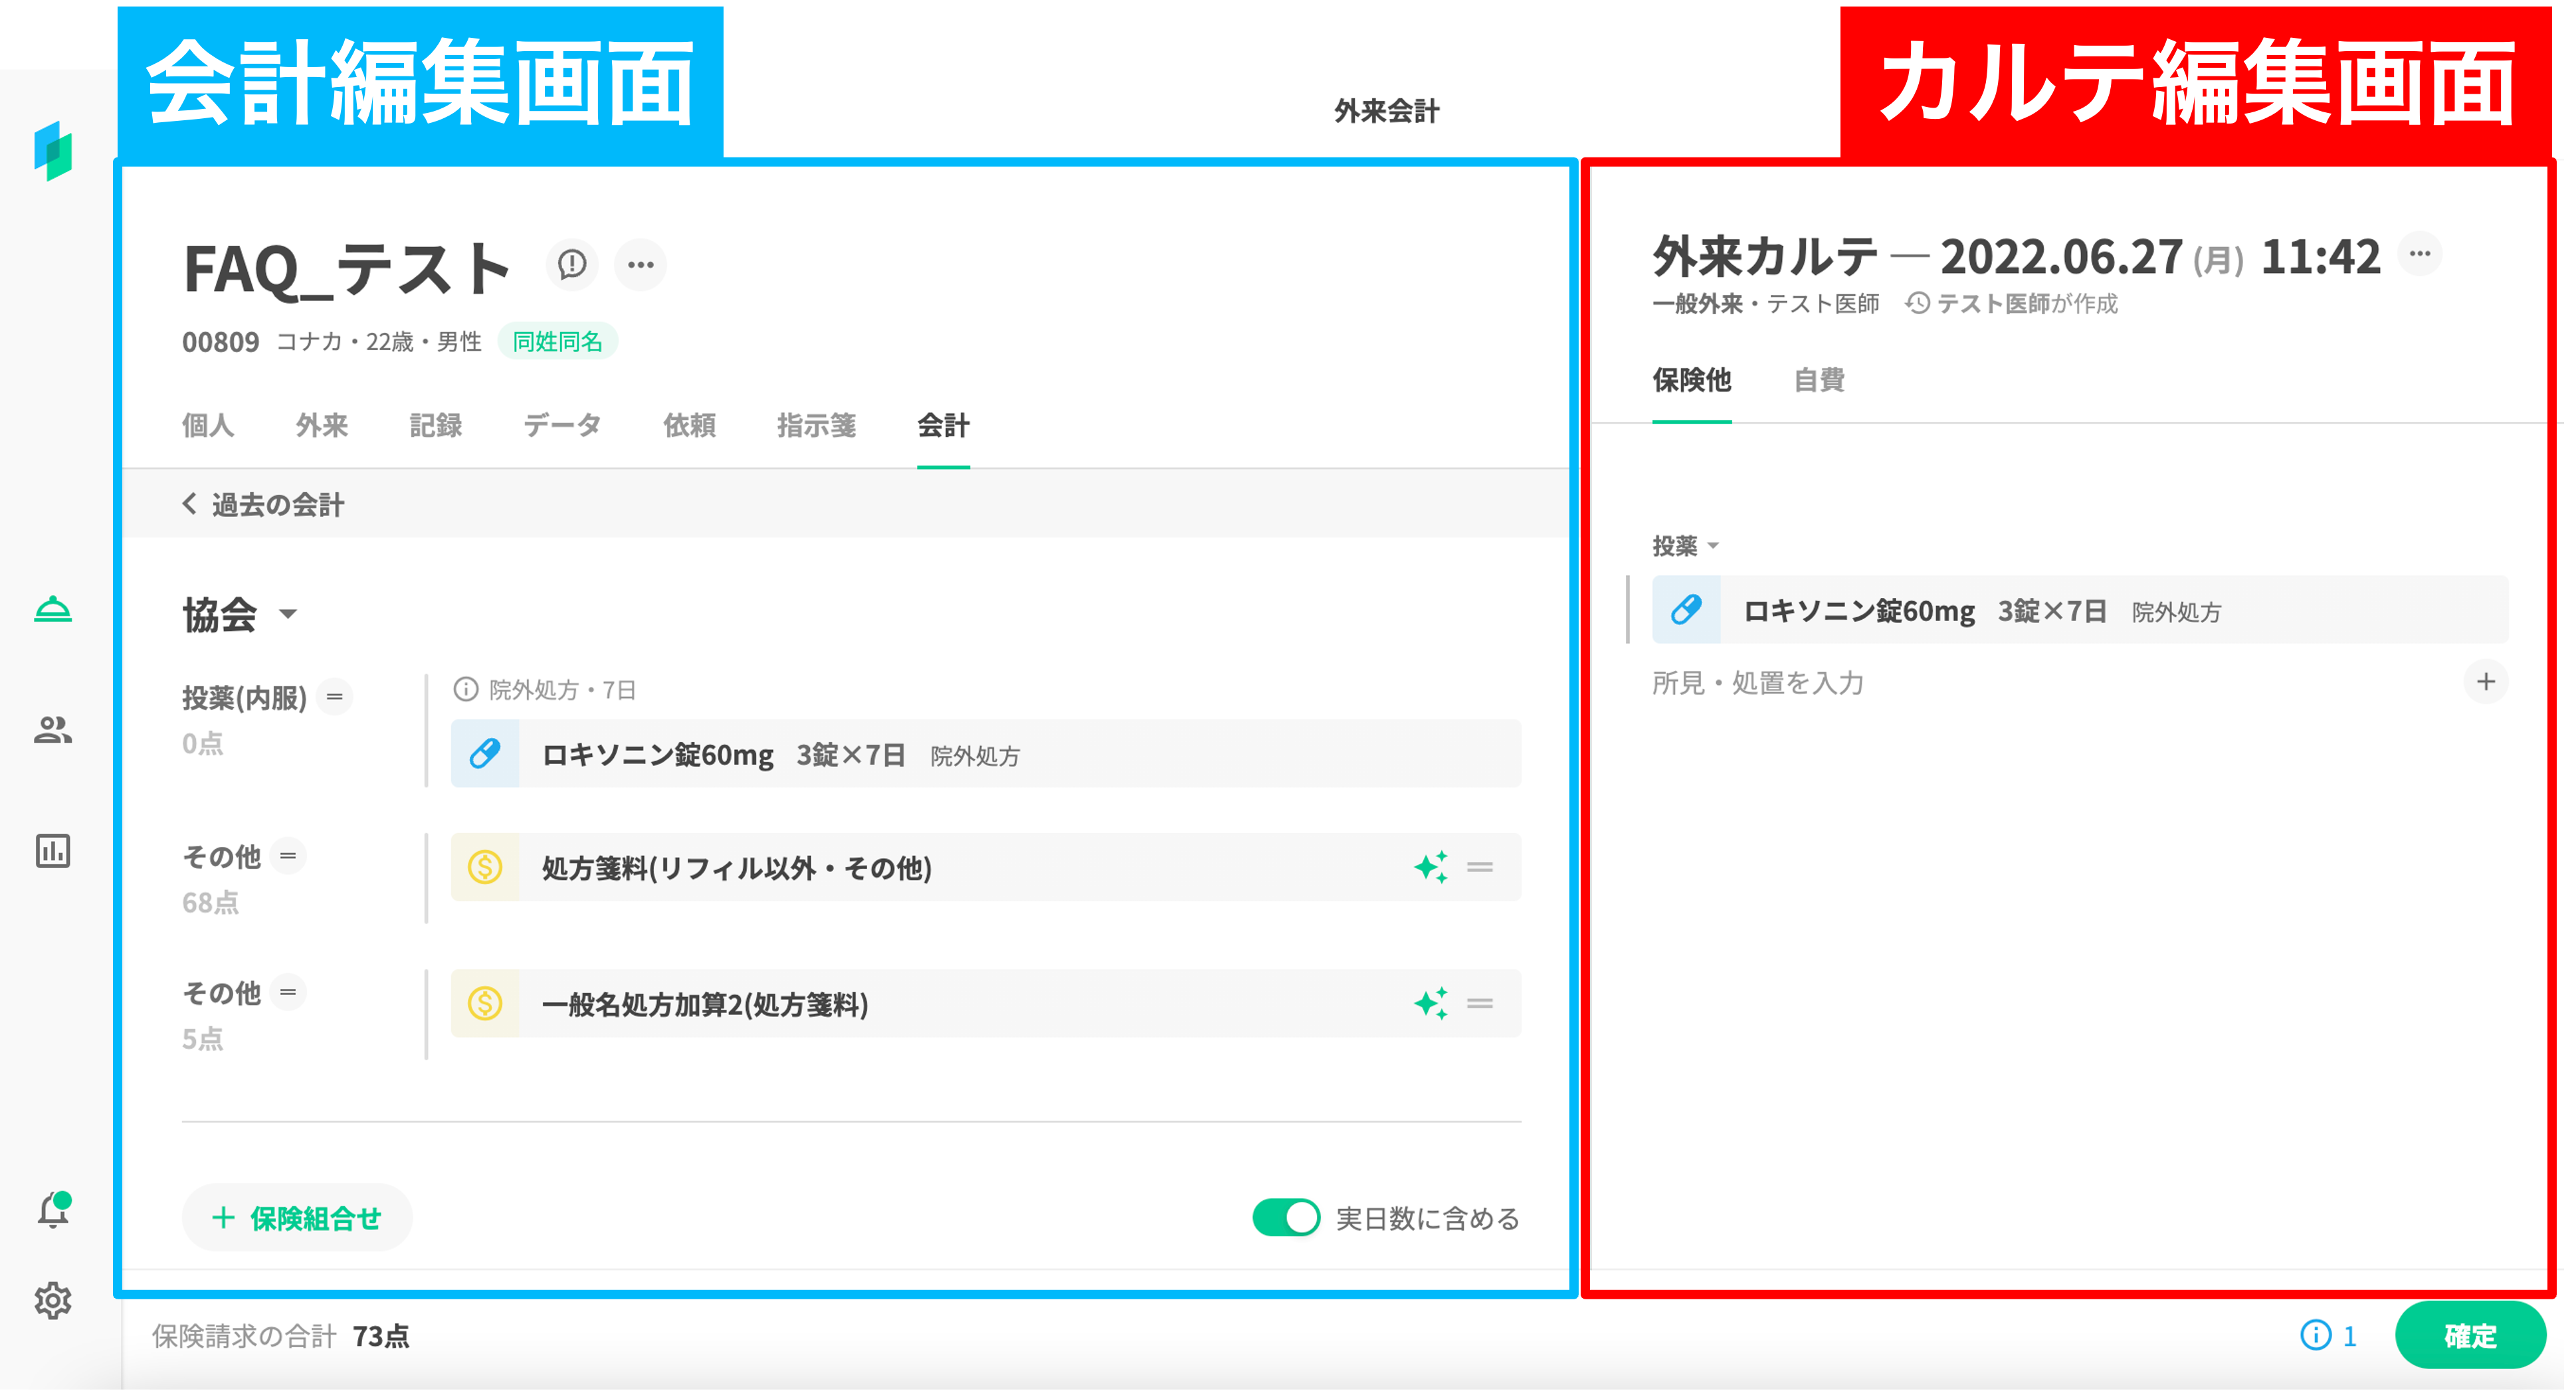The width and height of the screenshot is (2576, 1391).
Task: Click sparkle icon on 処方箋料 row
Action: tap(1431, 867)
